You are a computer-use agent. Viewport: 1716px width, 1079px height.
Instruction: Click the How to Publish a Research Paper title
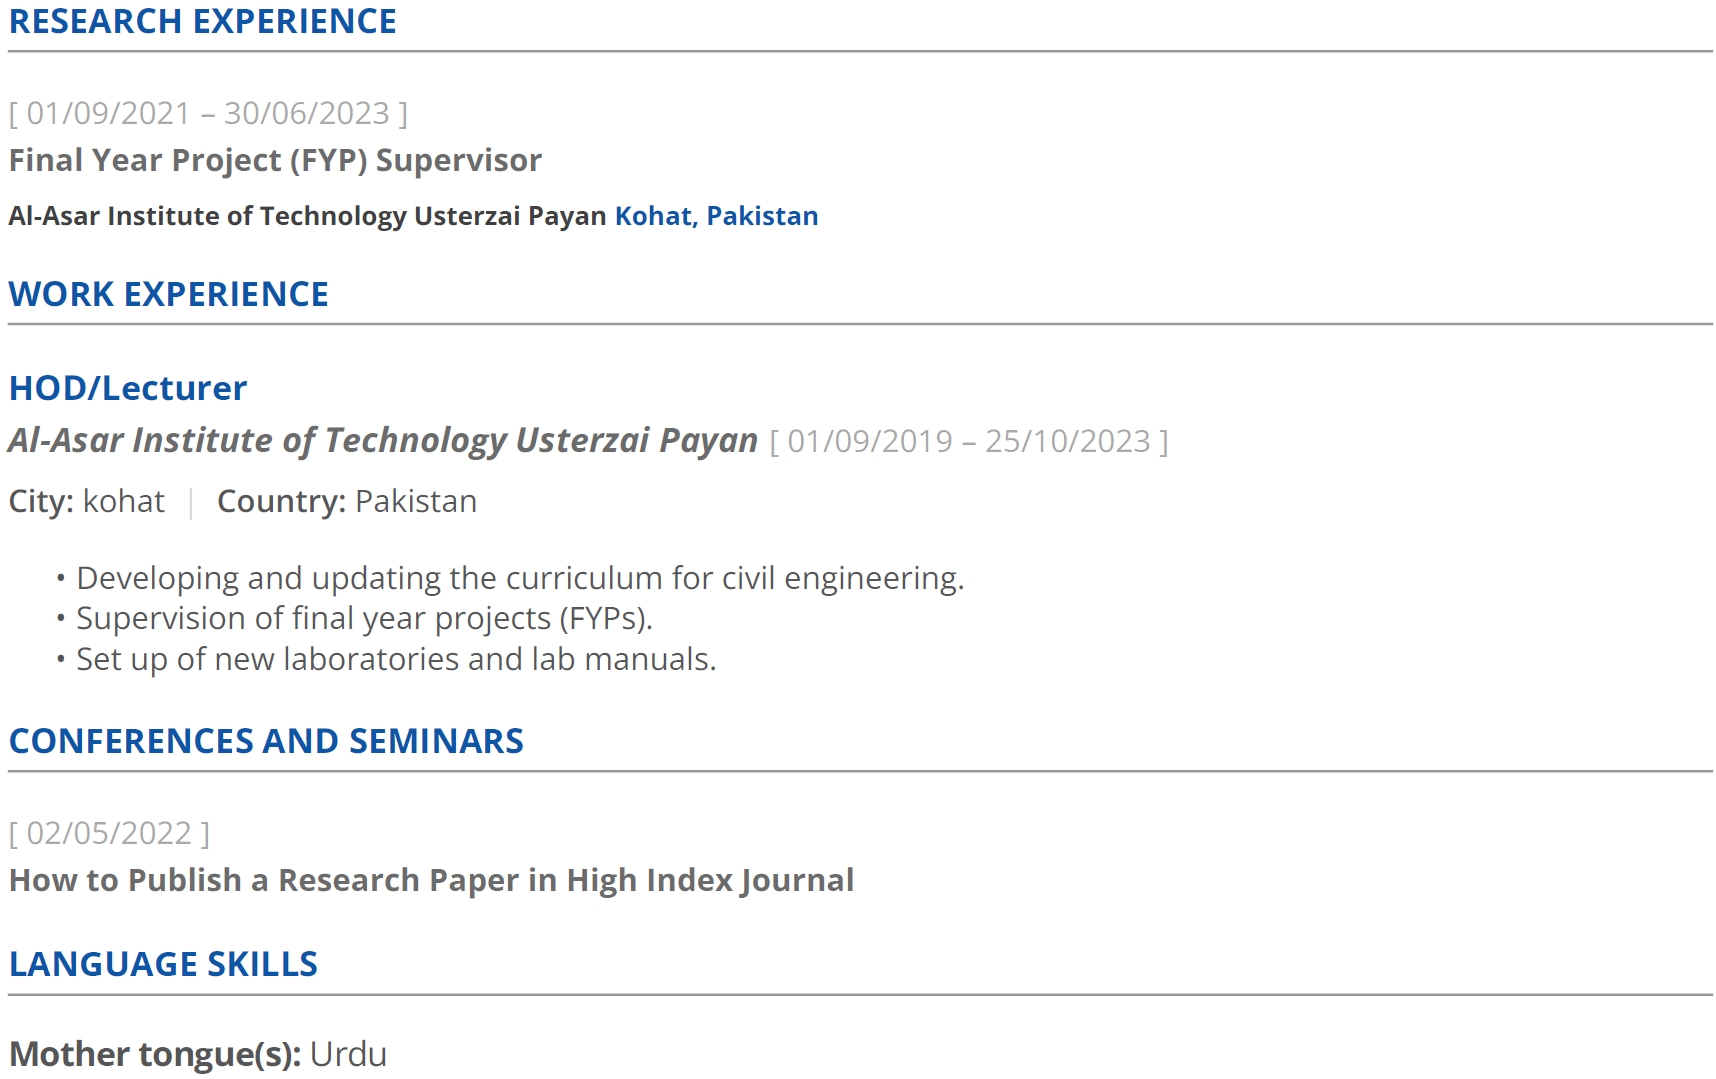click(x=431, y=880)
